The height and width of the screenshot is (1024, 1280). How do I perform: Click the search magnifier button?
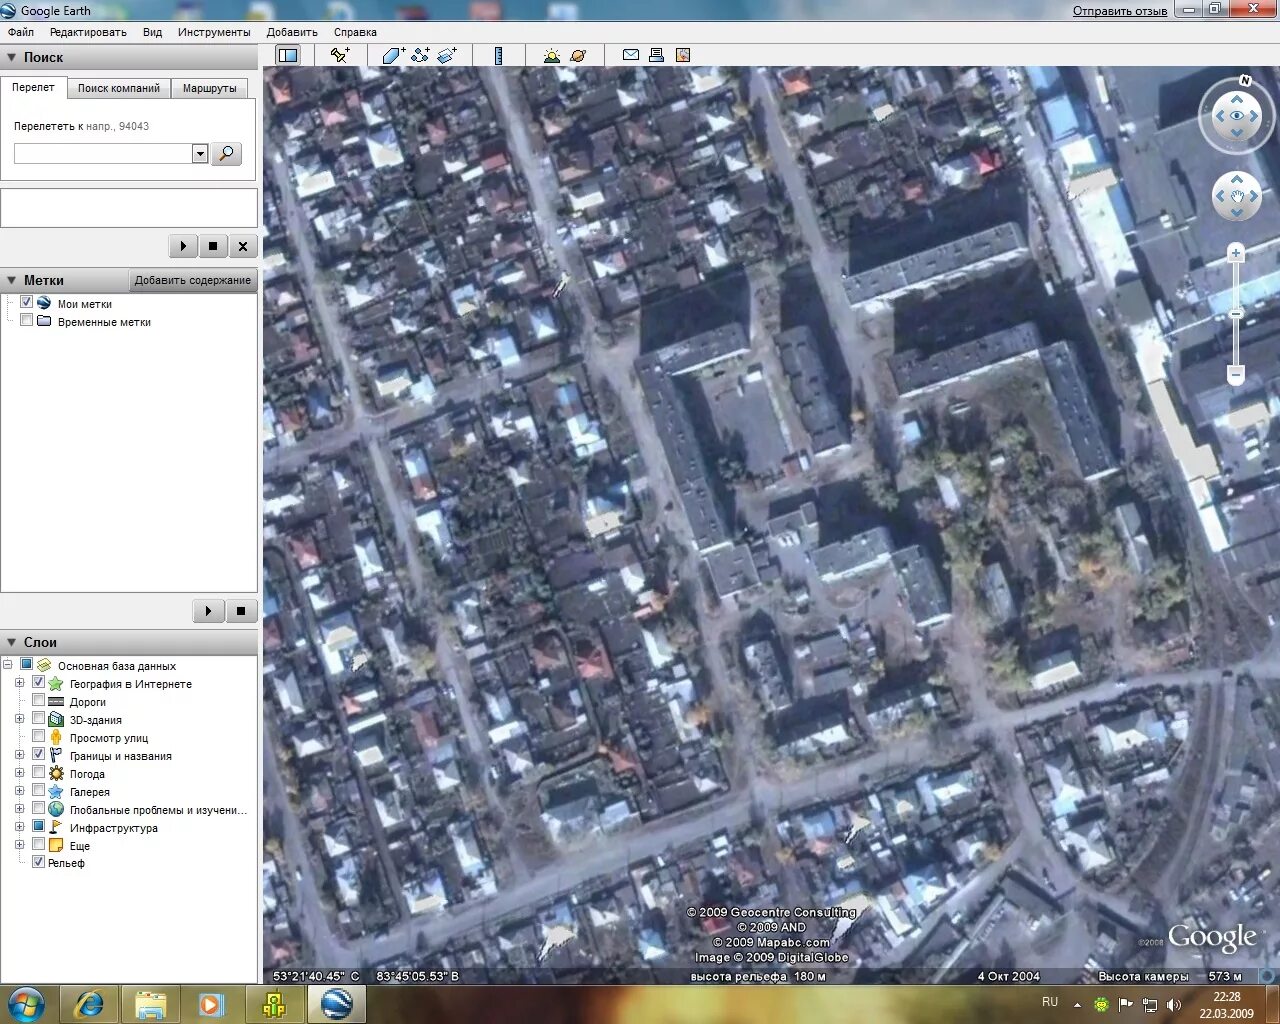(226, 153)
